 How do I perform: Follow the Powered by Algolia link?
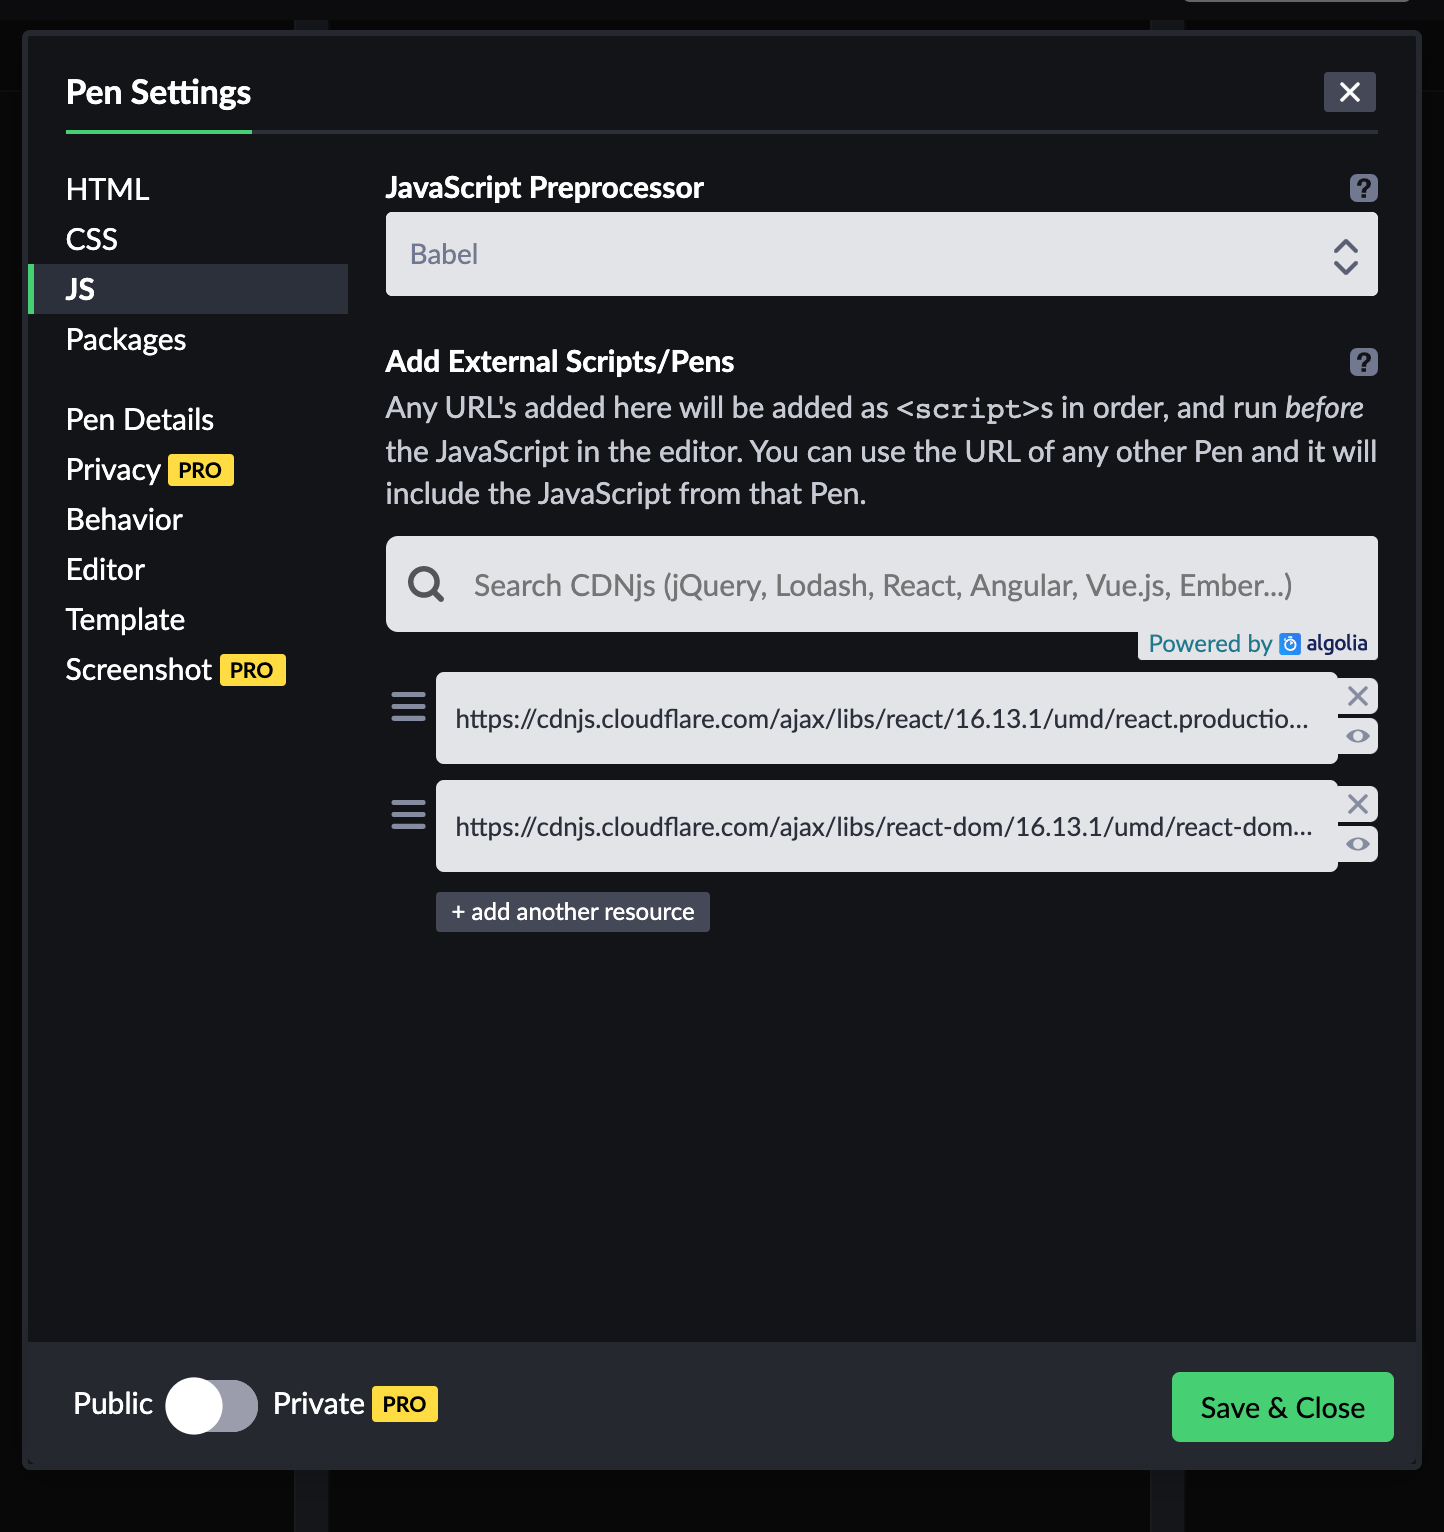(1257, 644)
